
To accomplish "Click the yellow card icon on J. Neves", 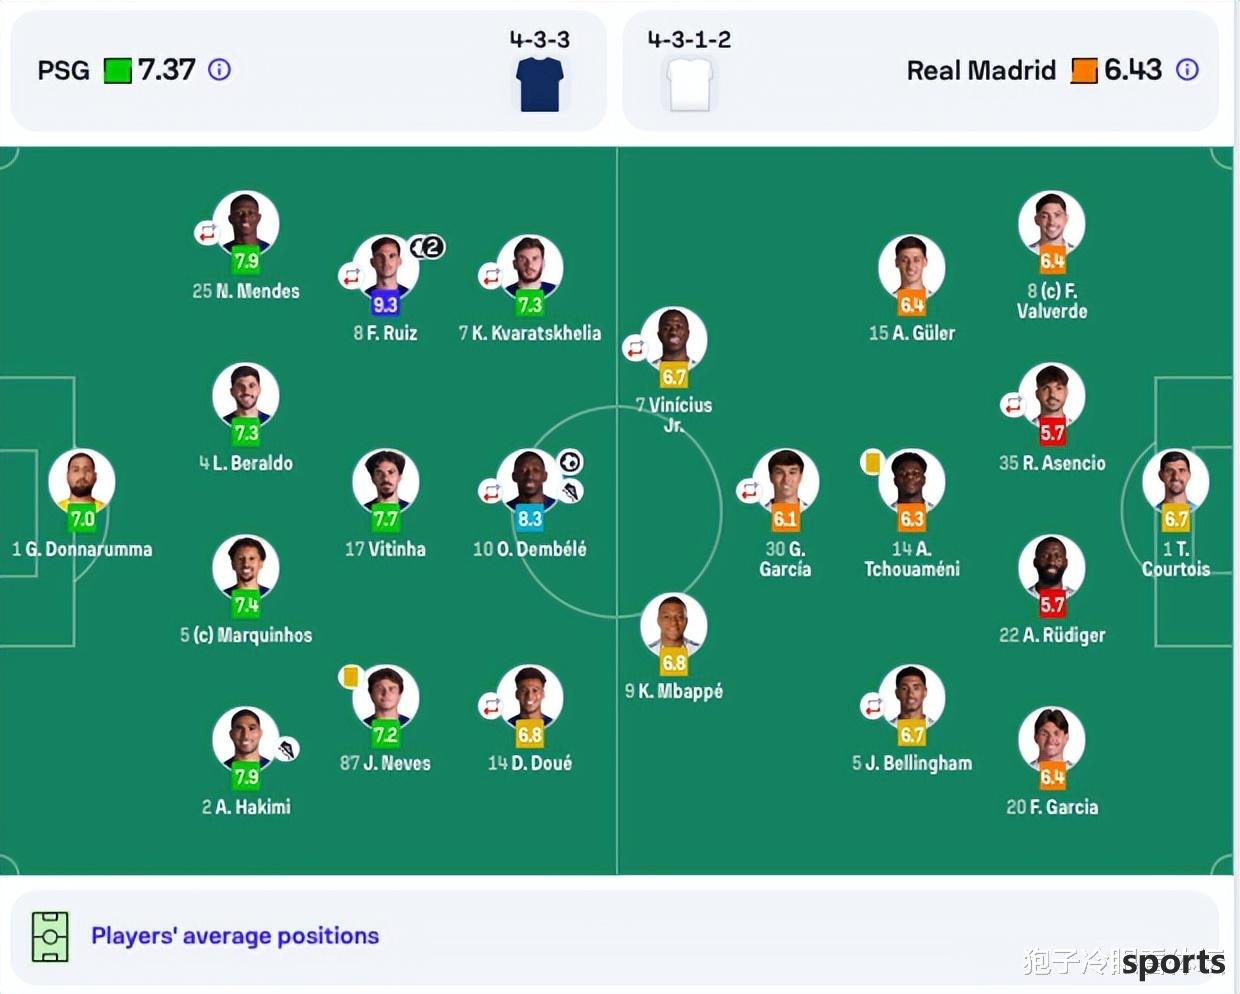I will pyautogui.click(x=350, y=677).
